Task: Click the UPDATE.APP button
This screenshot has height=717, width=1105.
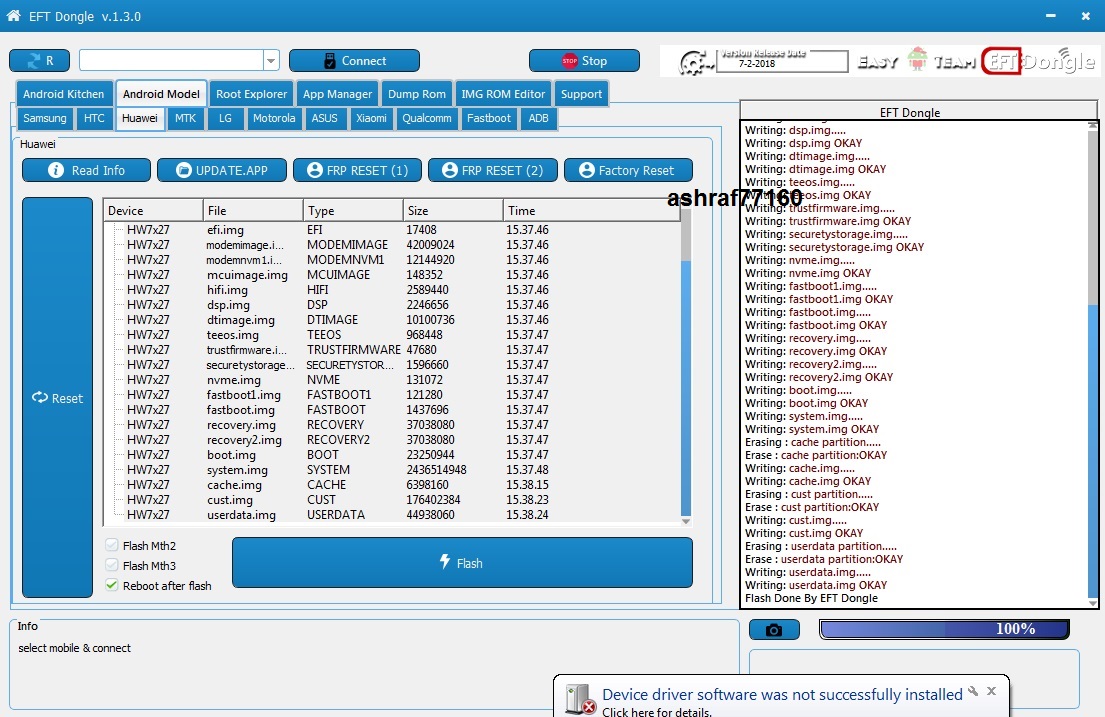Action: (222, 171)
